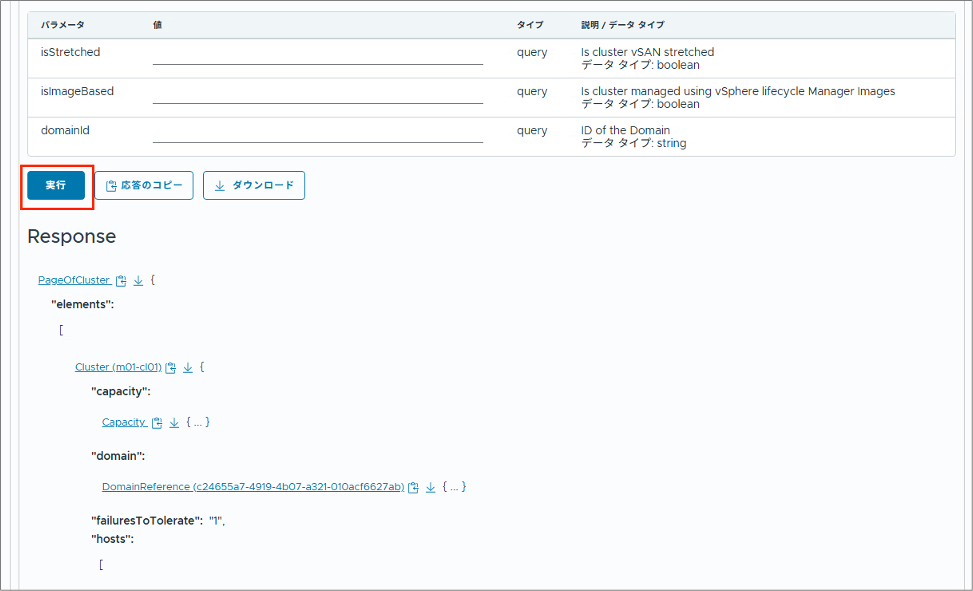This screenshot has width=973, height=591.
Task: Click the パラメータ column header
Action: (x=63, y=25)
